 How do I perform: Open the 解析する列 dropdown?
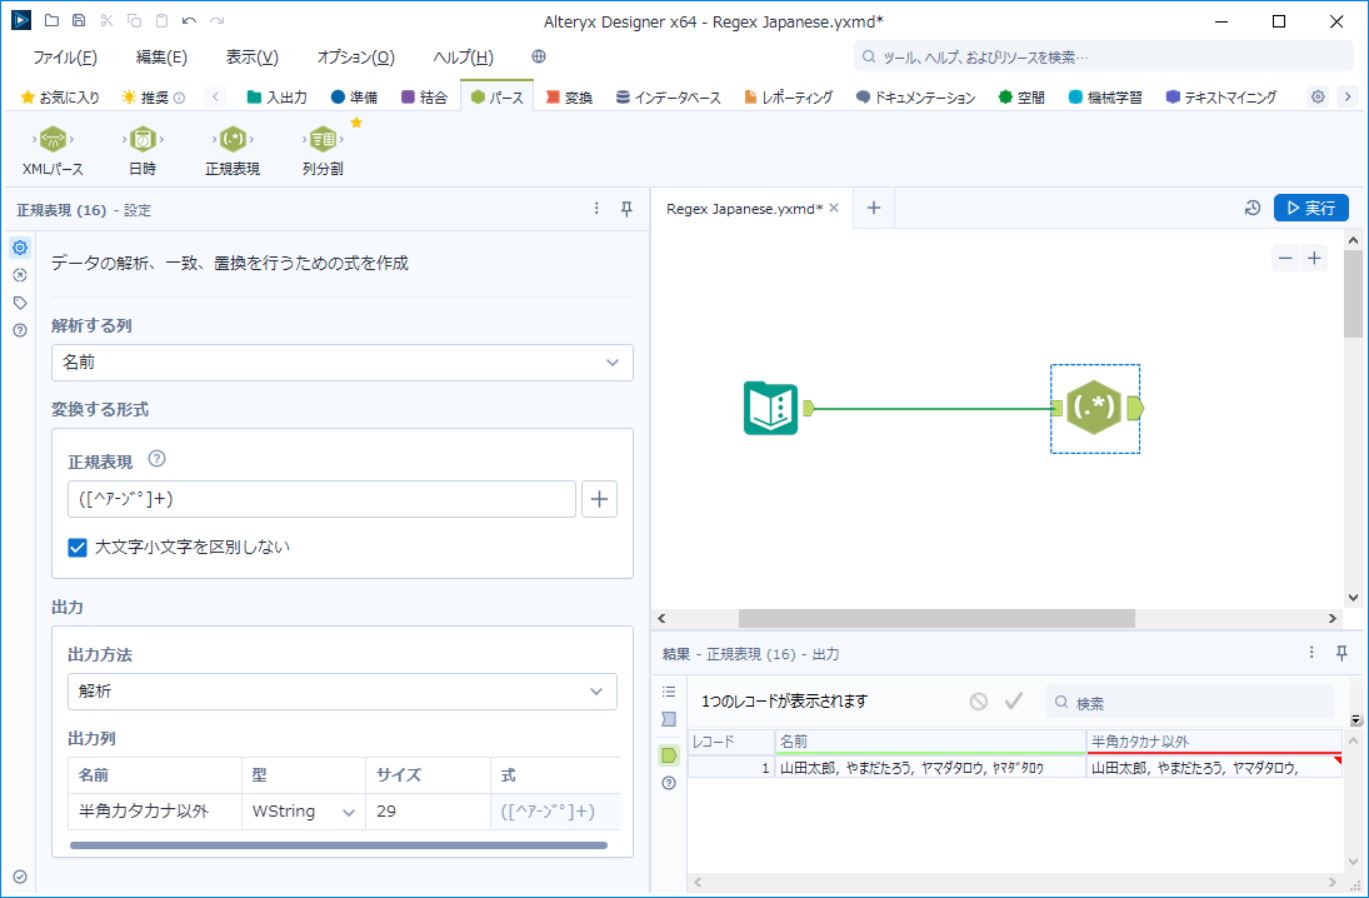[342, 362]
